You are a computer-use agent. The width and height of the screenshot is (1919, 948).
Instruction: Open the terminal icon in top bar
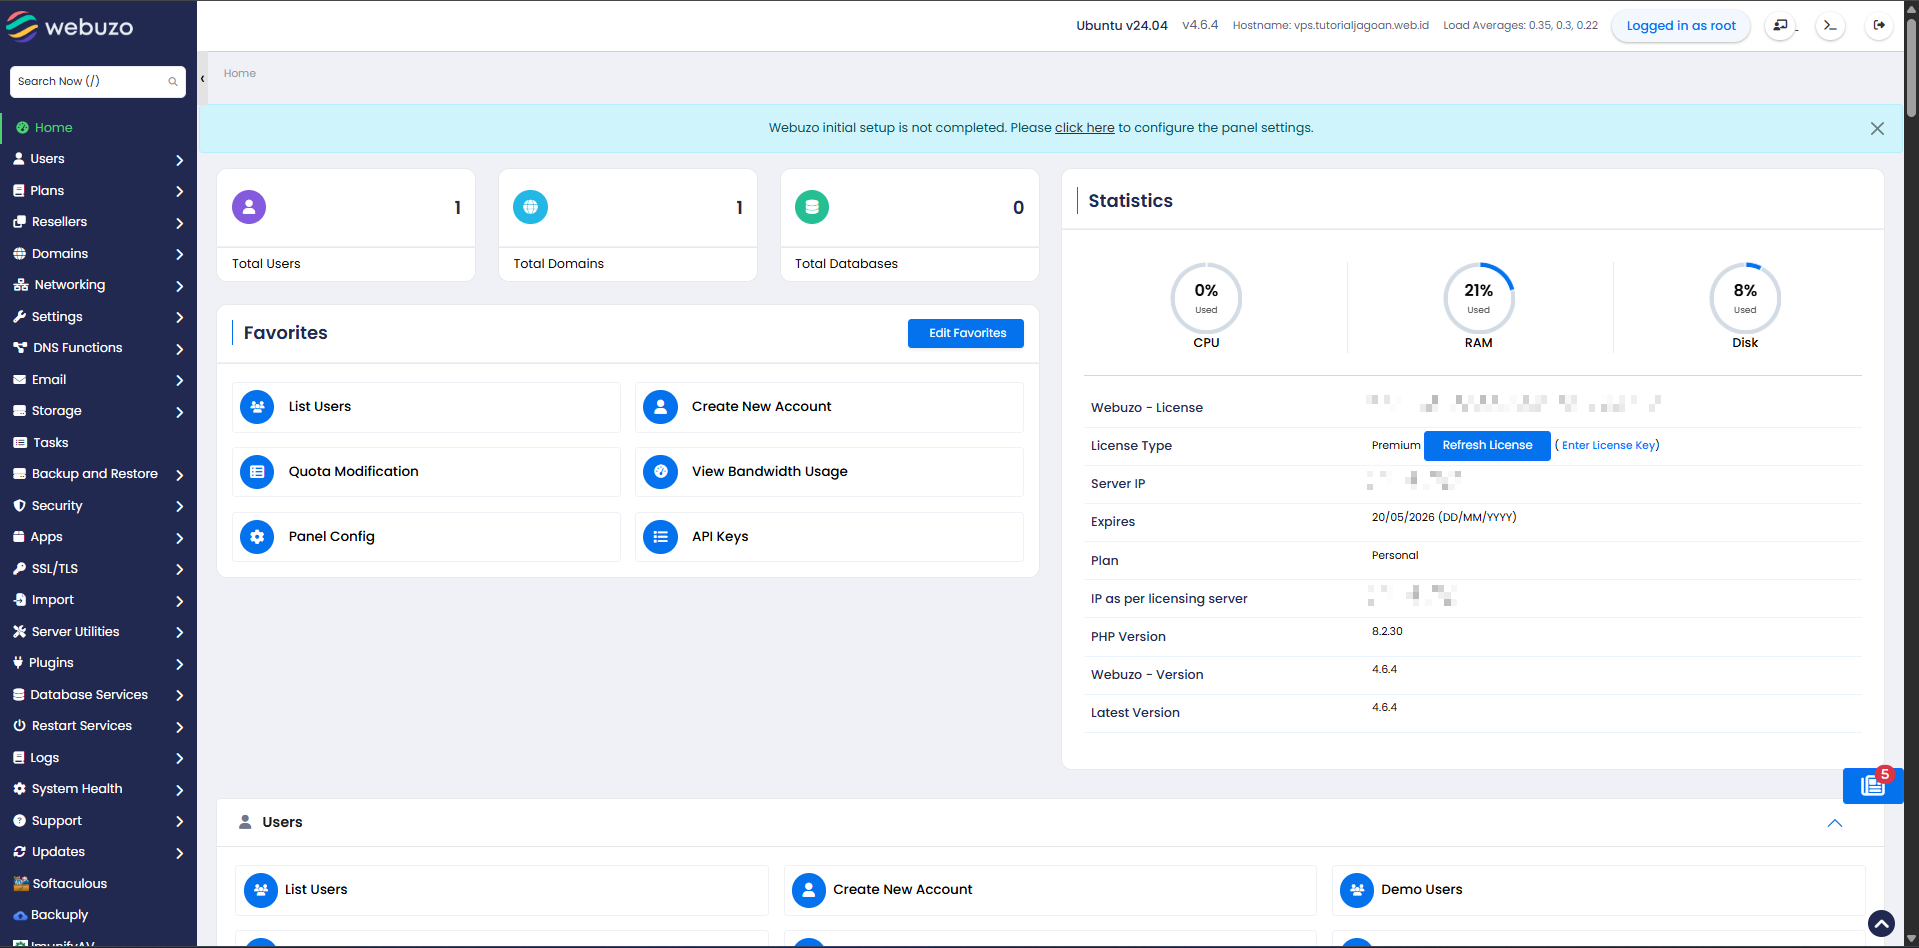point(1830,26)
